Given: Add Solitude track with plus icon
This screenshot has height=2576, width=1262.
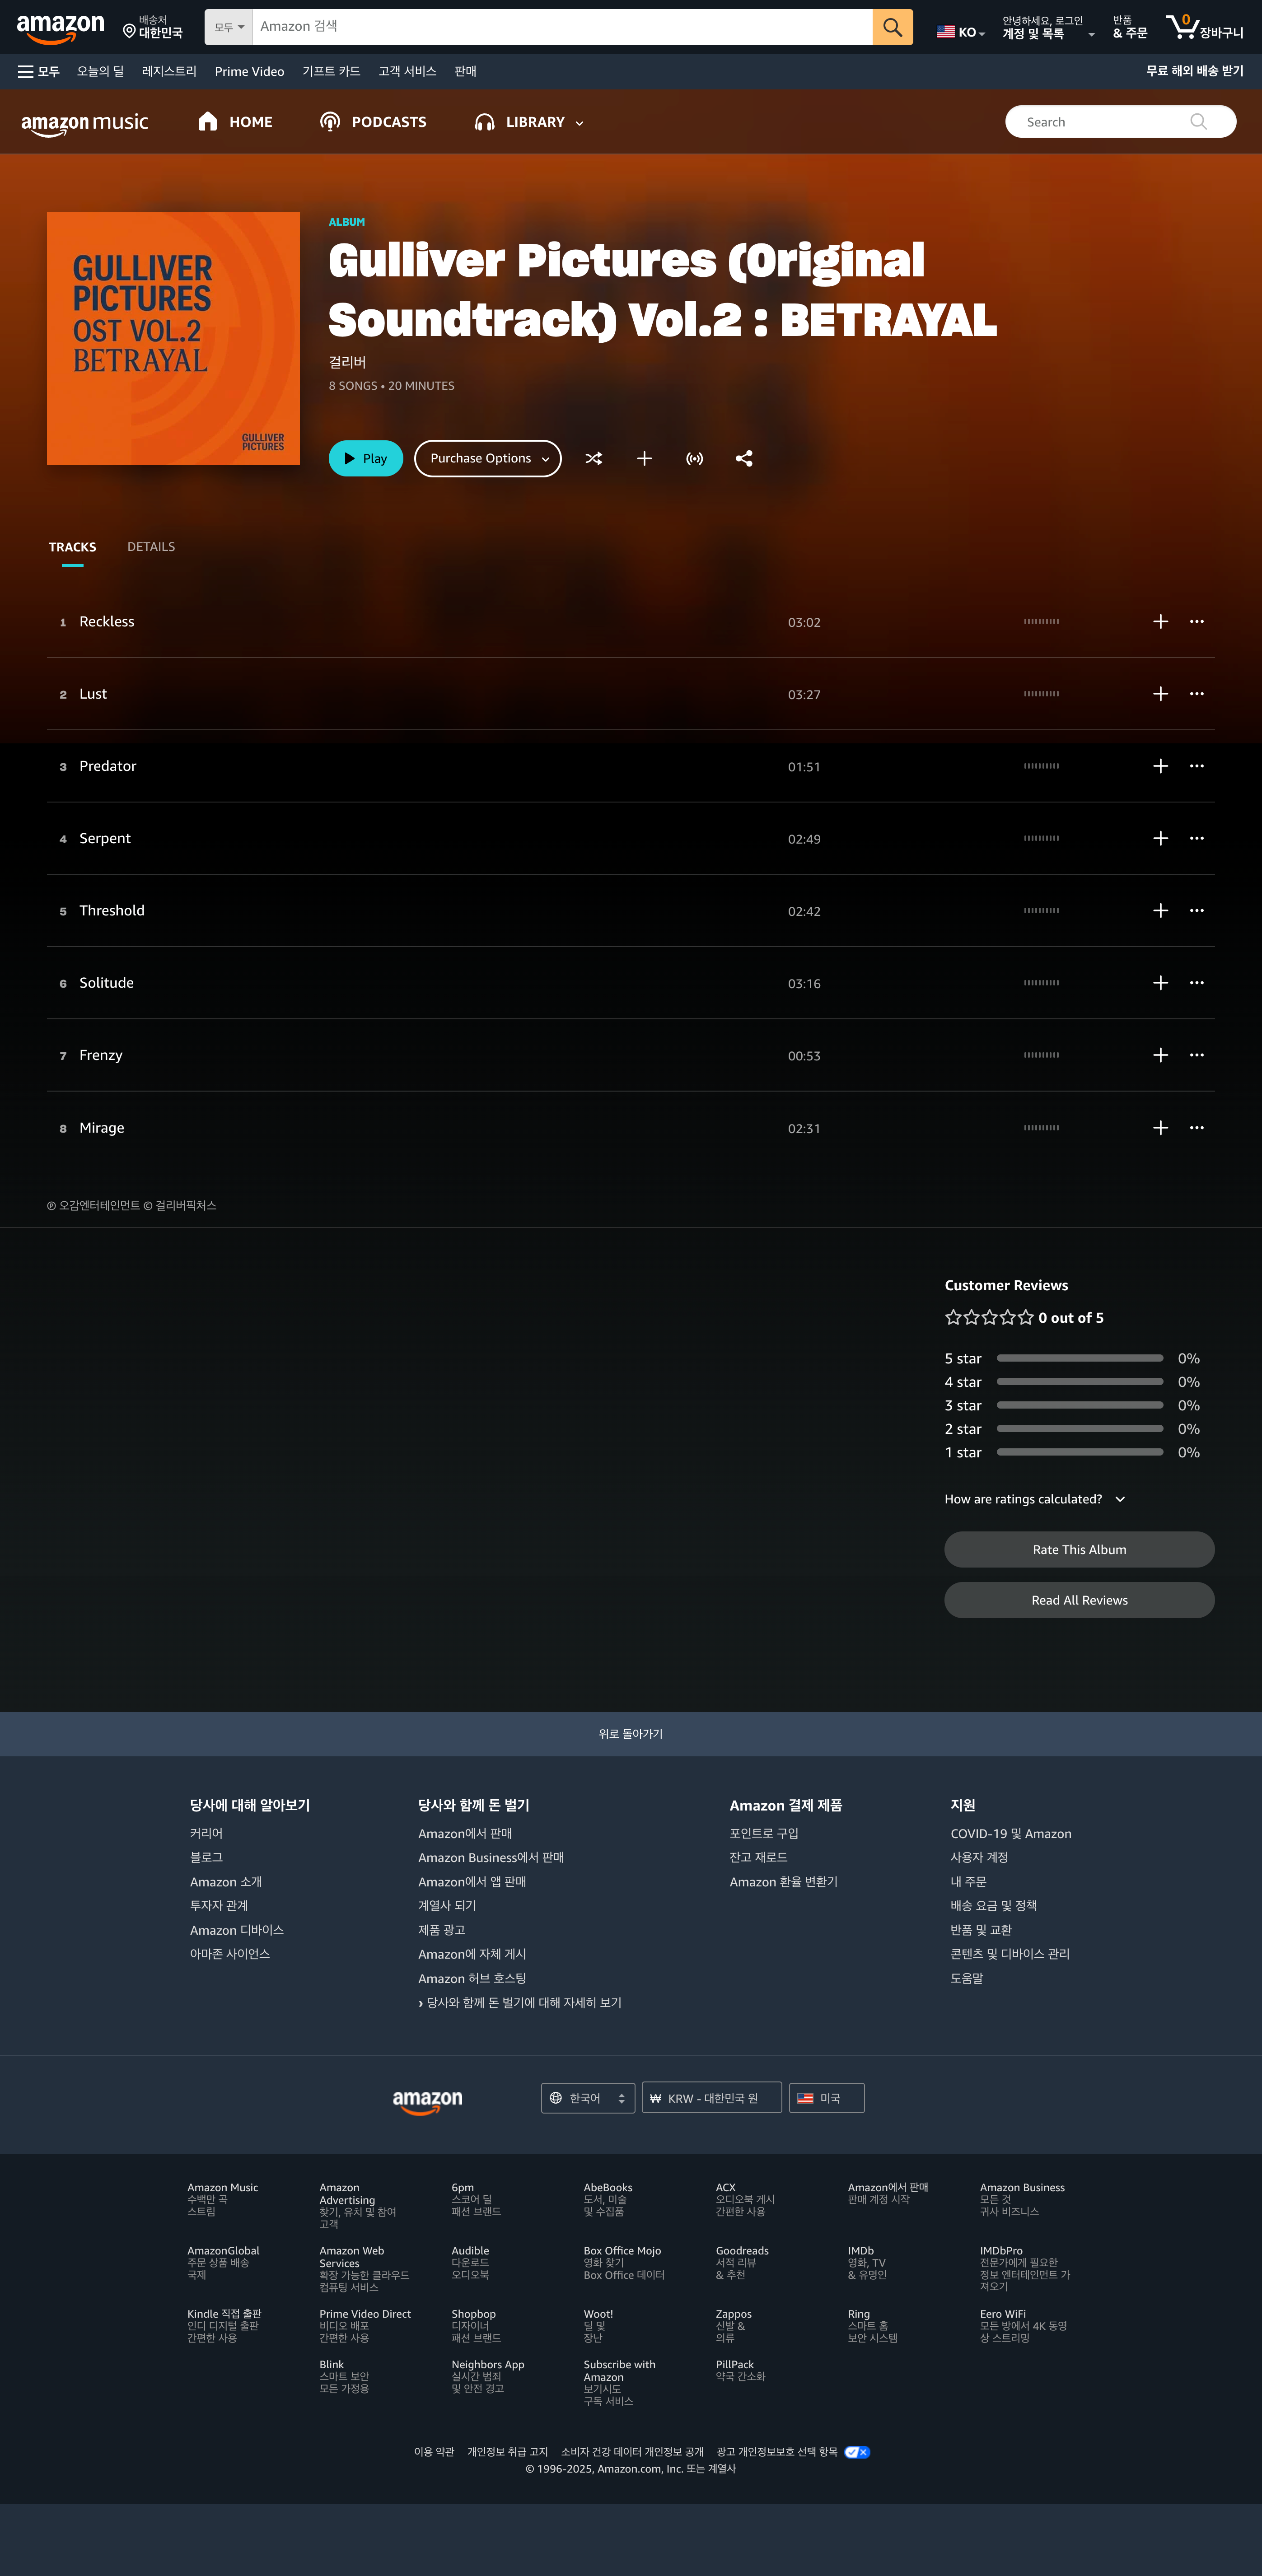Looking at the screenshot, I should [1160, 983].
